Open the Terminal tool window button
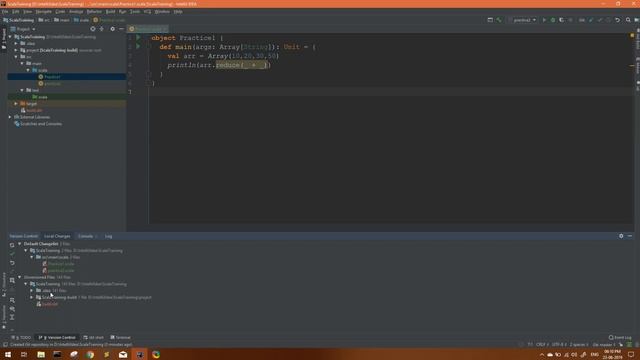The height and width of the screenshot is (360, 640). pos(120,338)
